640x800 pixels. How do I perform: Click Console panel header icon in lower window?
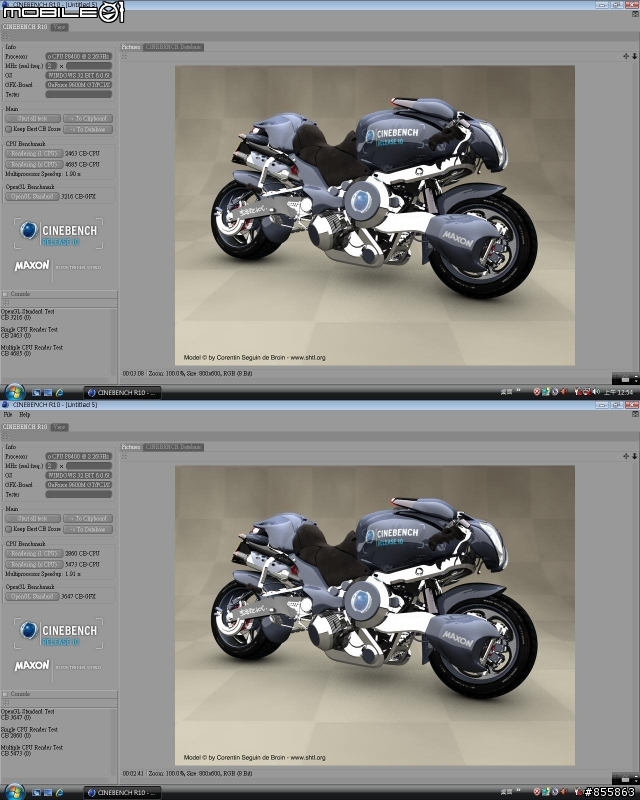pyautogui.click(x=5, y=694)
